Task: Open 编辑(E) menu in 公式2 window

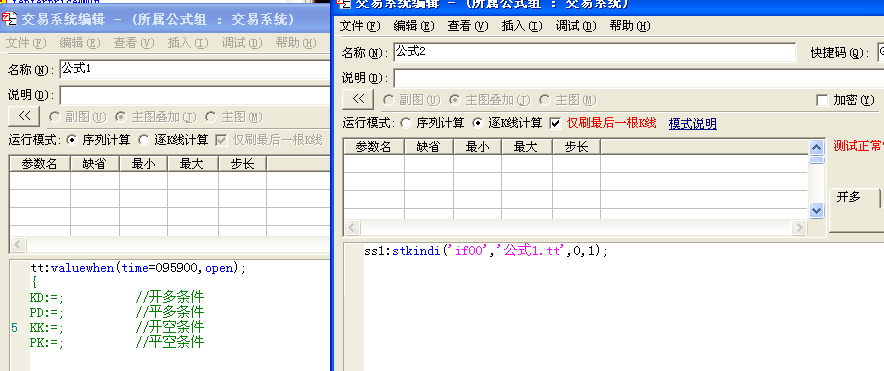Action: pos(414,26)
